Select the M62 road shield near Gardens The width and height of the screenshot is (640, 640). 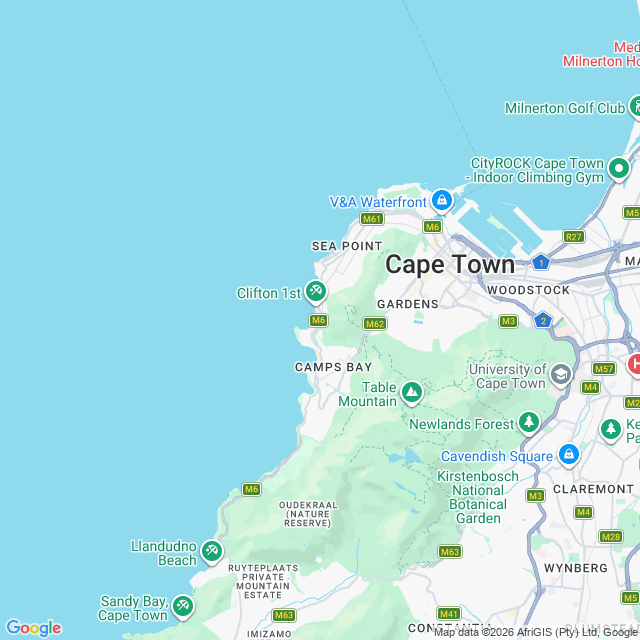point(375,324)
